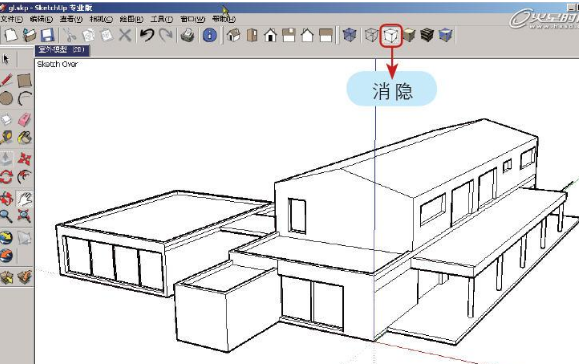
Task: Select the Zoom magnifier tool
Action: pos(6,216)
